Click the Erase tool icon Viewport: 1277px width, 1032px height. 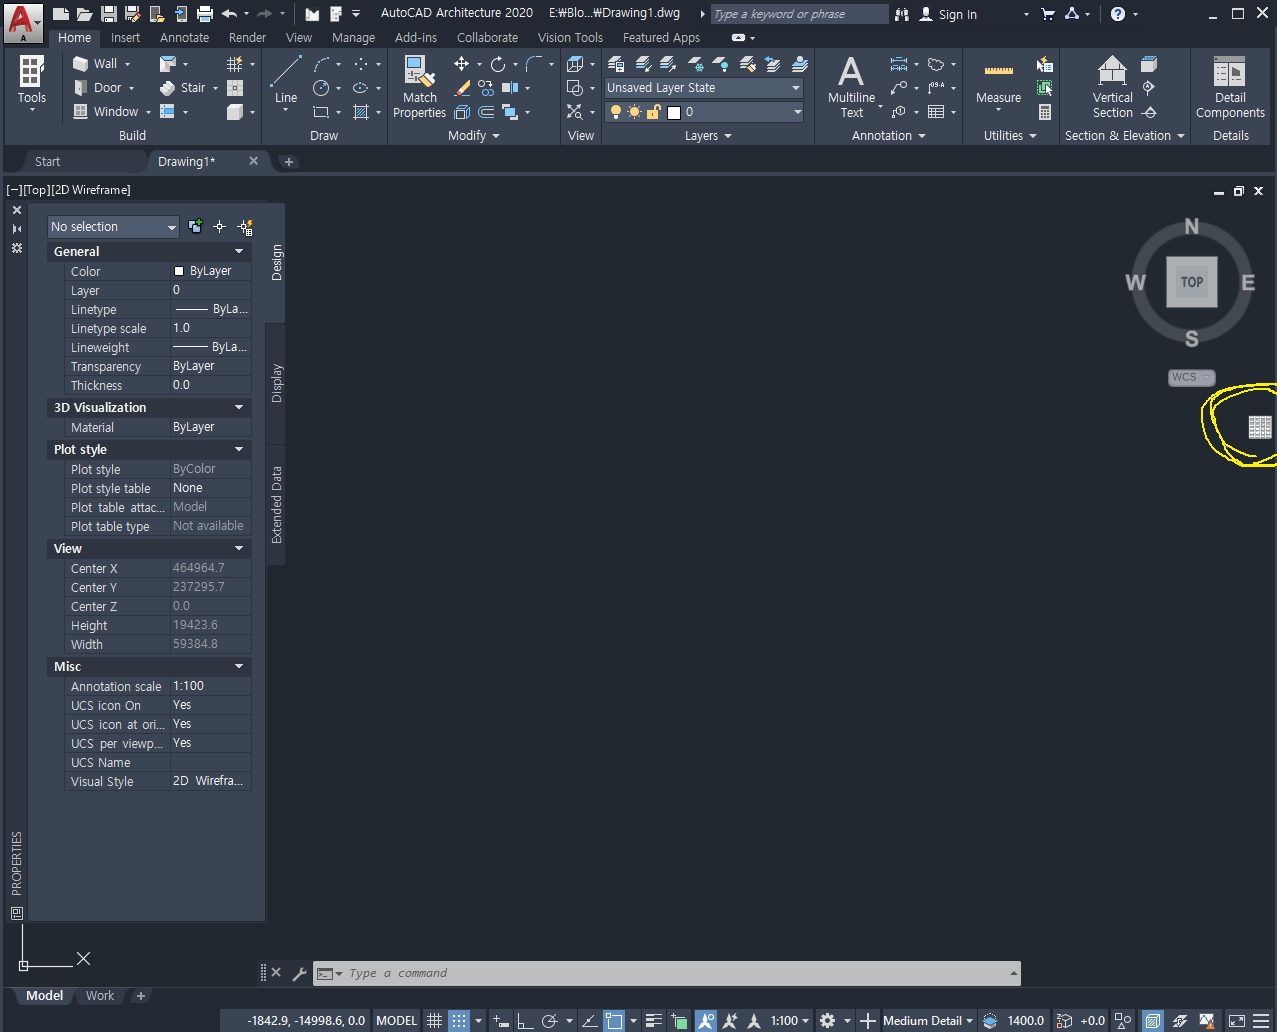[x=462, y=88]
